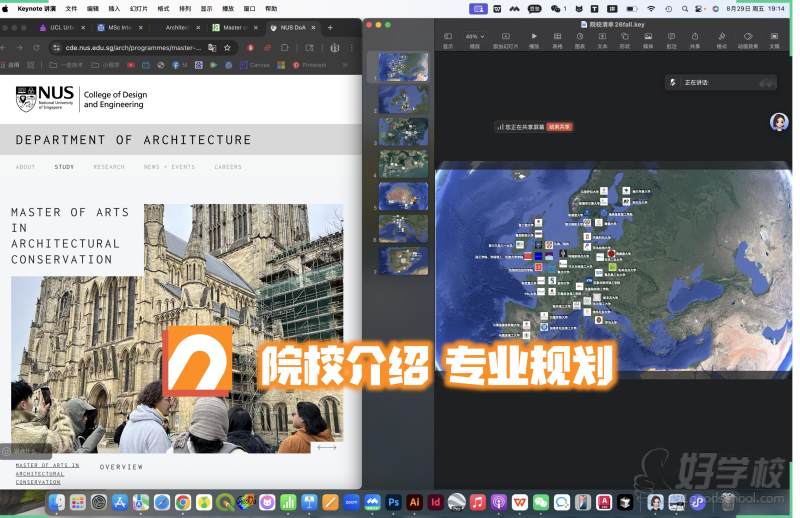Open the Share menu in Keynote toolbar
This screenshot has height=518, width=800.
[x=695, y=37]
